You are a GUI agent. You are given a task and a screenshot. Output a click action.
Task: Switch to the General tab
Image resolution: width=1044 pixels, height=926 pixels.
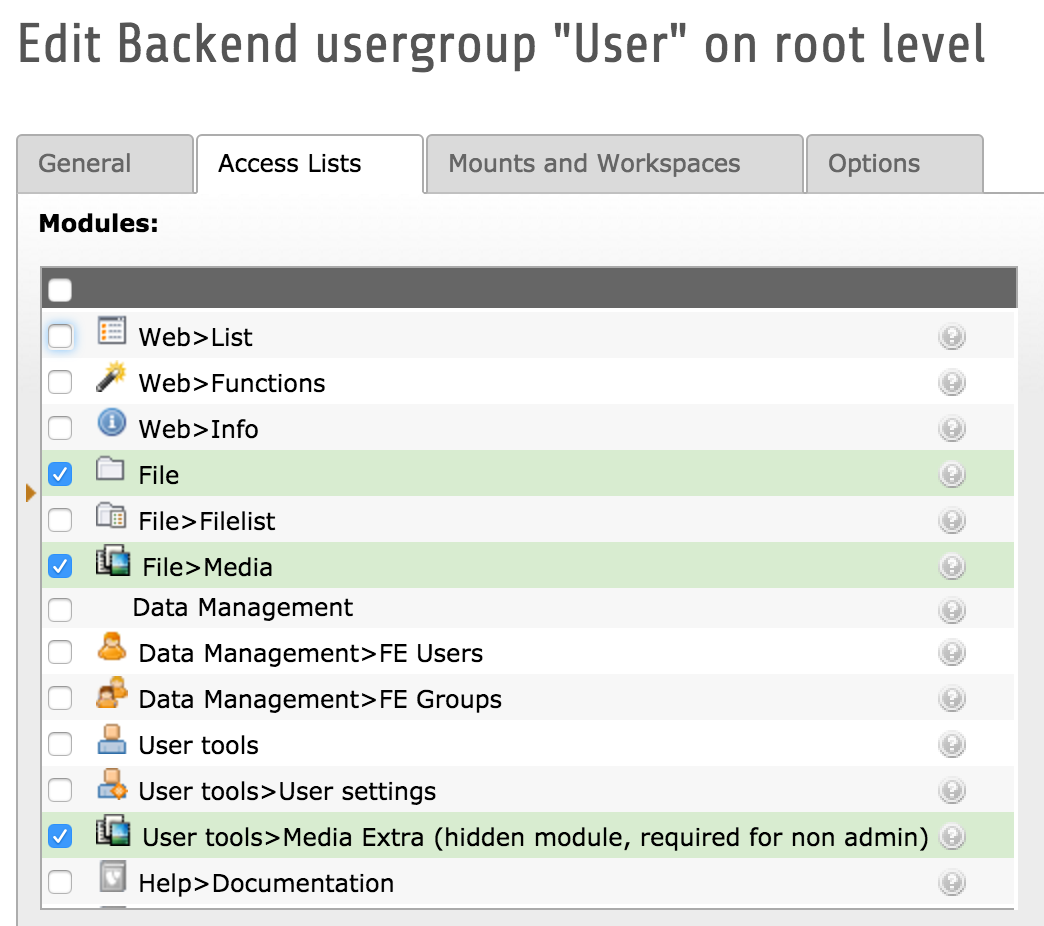coord(85,164)
